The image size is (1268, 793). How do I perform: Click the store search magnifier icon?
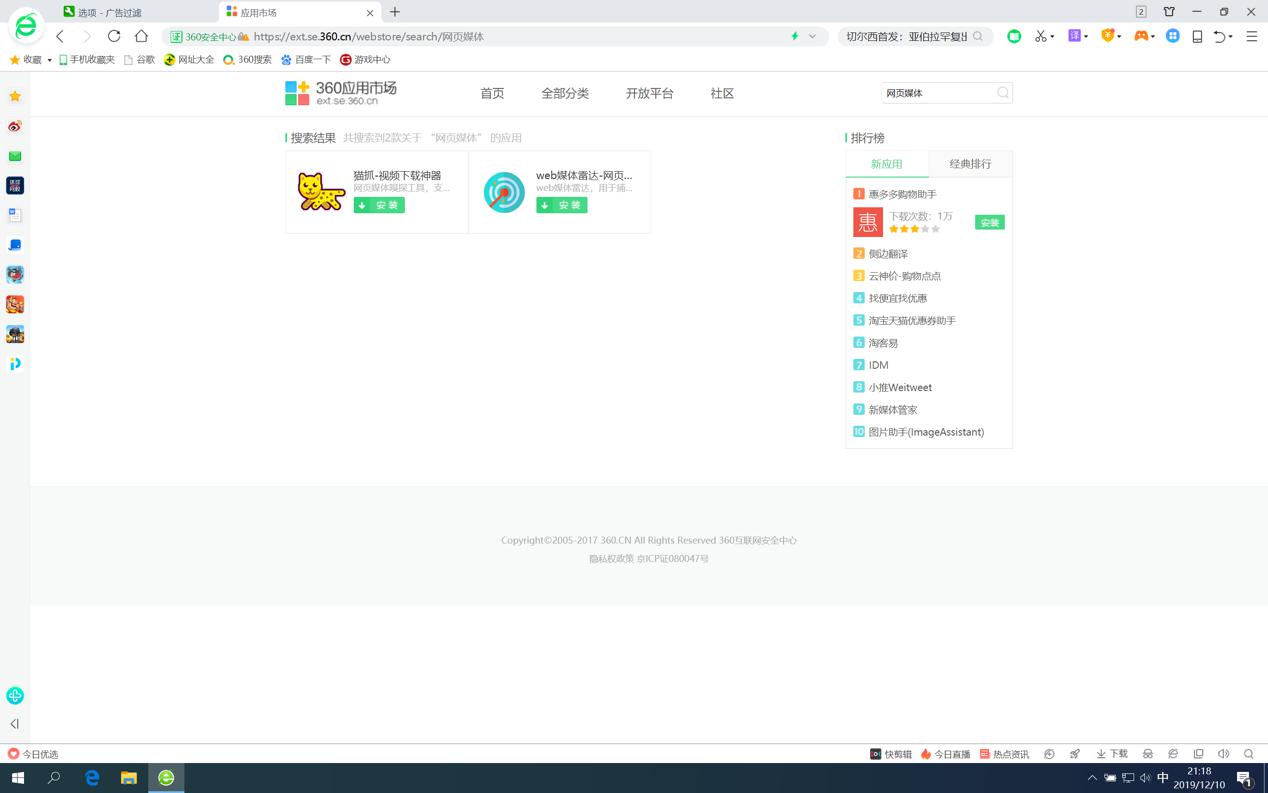tap(1003, 93)
